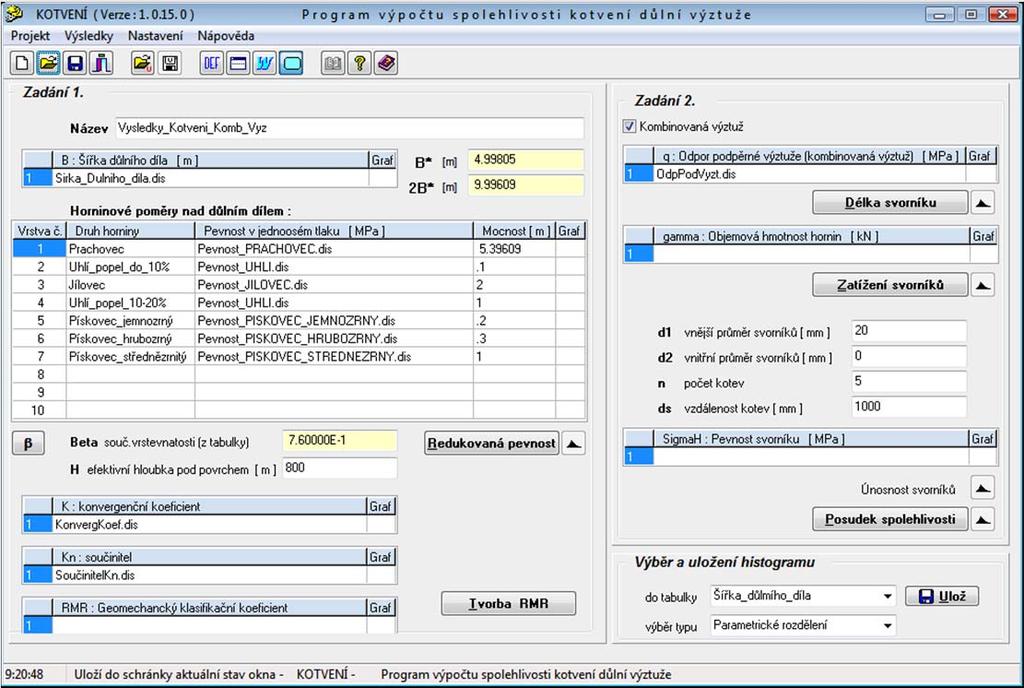Select the Sirka_Dulniho_dila.dis cell
The image size is (1024, 688).
coord(210,178)
